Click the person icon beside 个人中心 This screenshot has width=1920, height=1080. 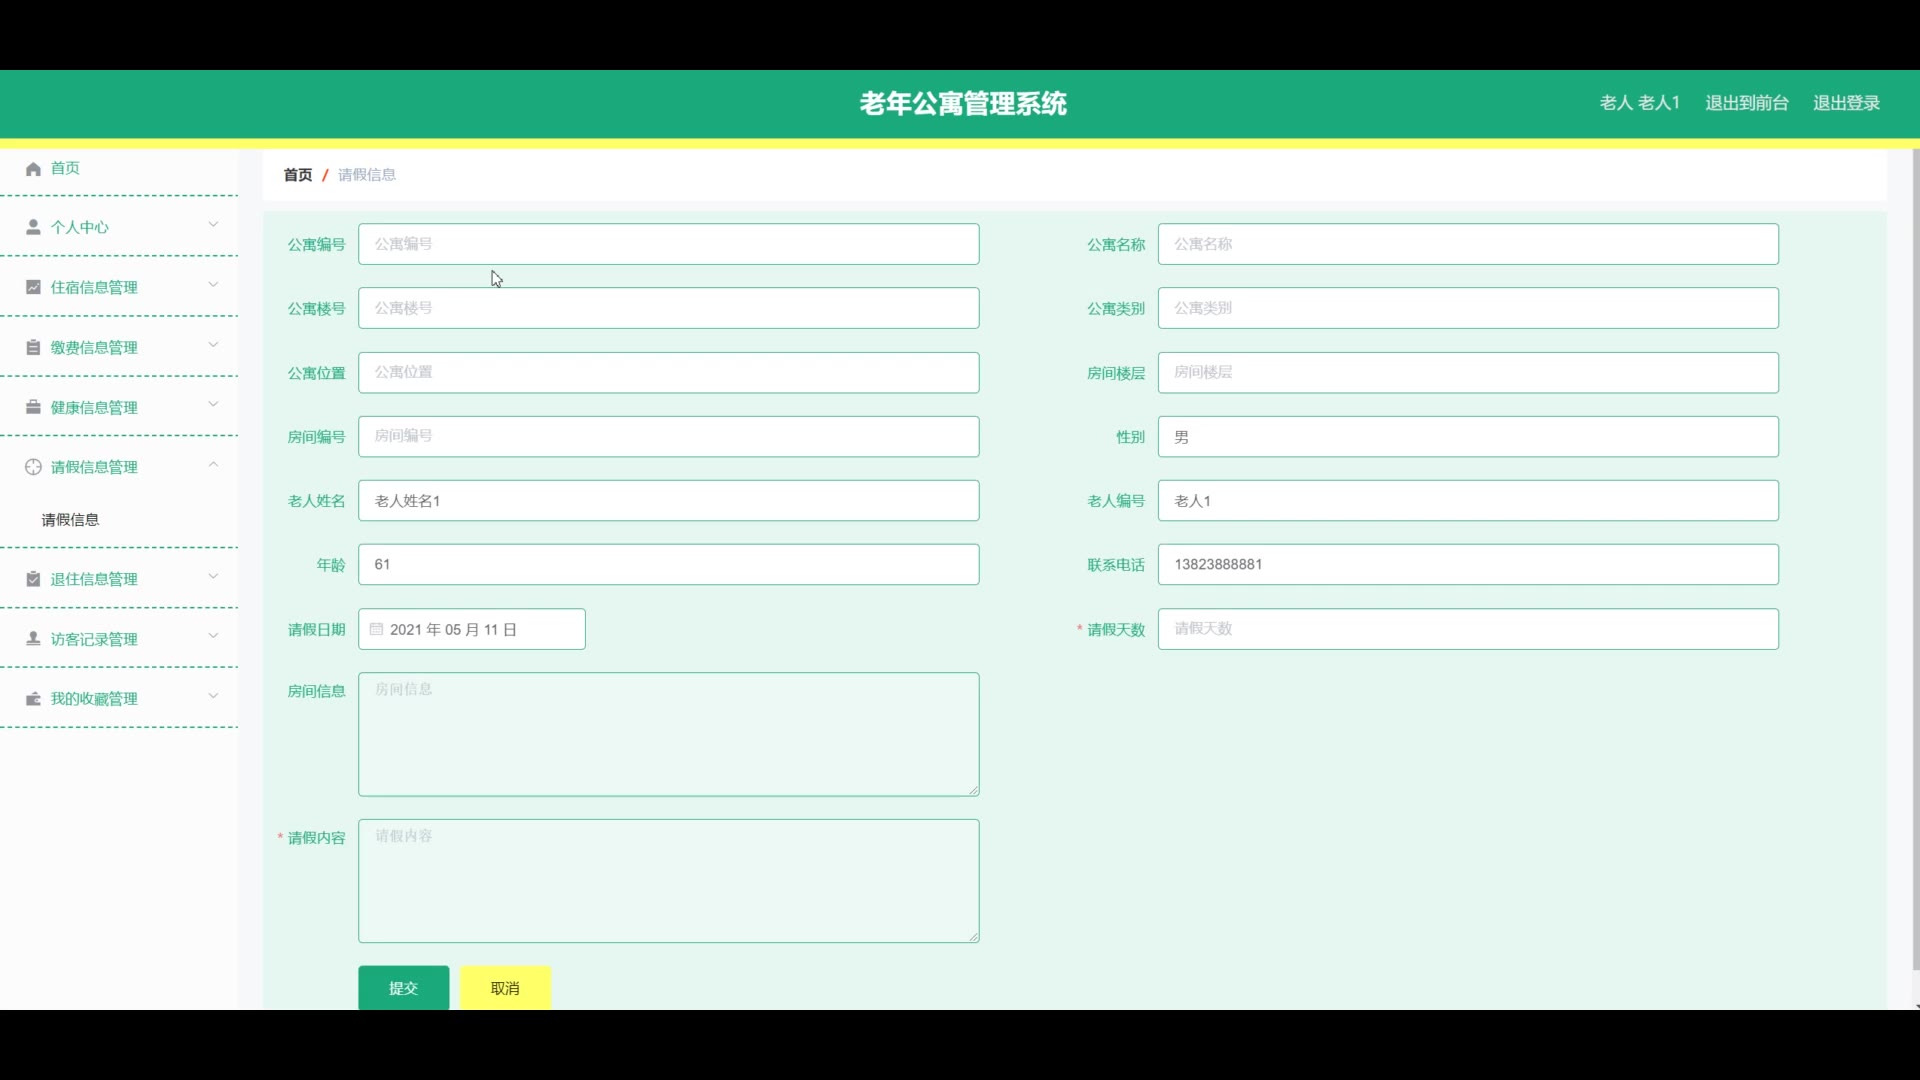click(x=33, y=227)
